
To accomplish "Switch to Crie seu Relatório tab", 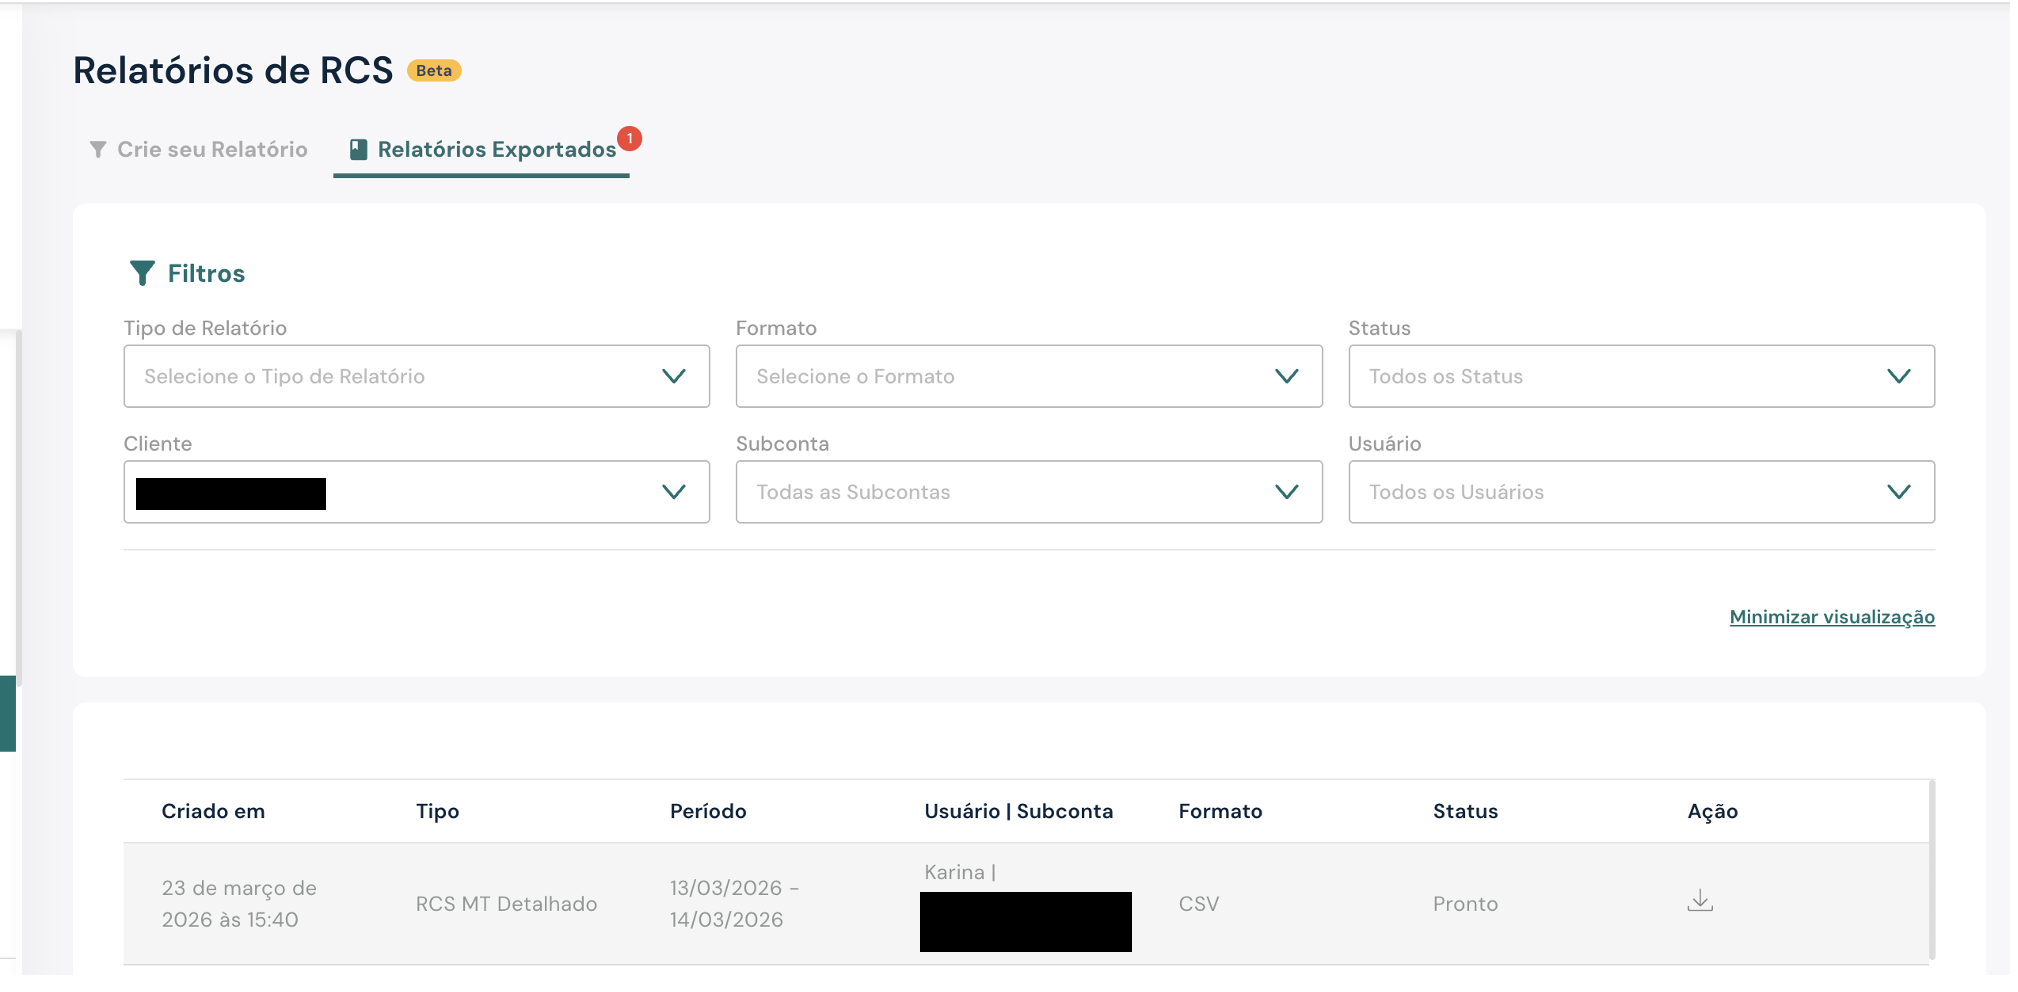I will click(212, 150).
